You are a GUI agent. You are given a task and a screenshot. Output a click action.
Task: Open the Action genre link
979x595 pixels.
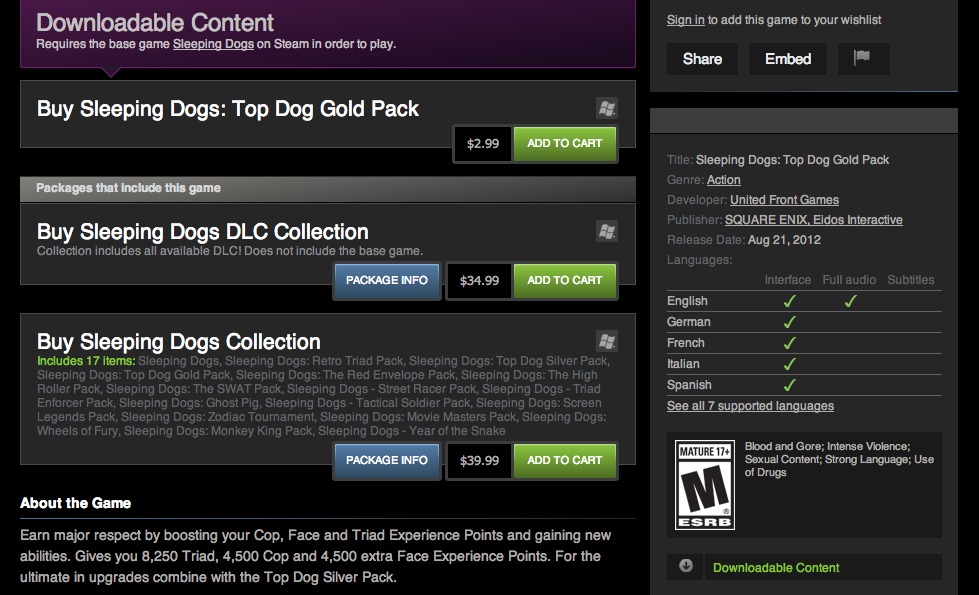click(724, 180)
